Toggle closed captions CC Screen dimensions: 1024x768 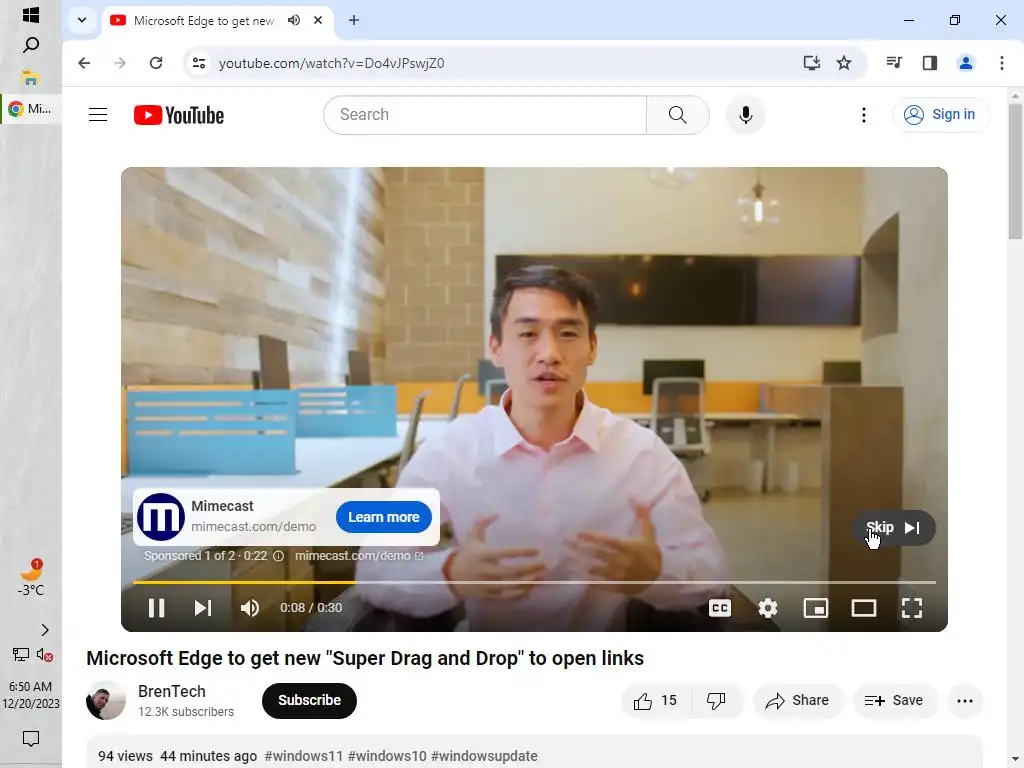tap(720, 608)
